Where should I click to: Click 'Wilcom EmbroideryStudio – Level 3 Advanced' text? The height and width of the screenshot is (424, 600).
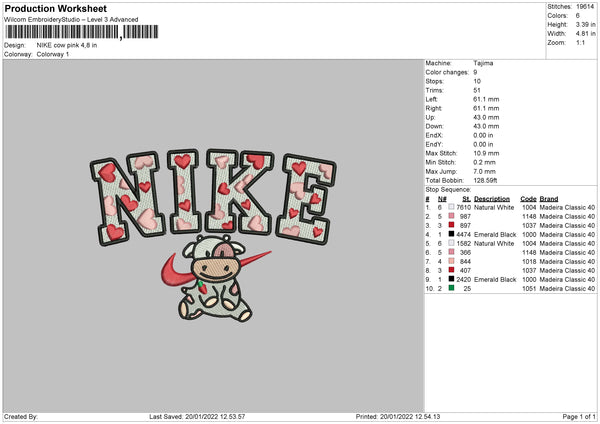(x=71, y=20)
